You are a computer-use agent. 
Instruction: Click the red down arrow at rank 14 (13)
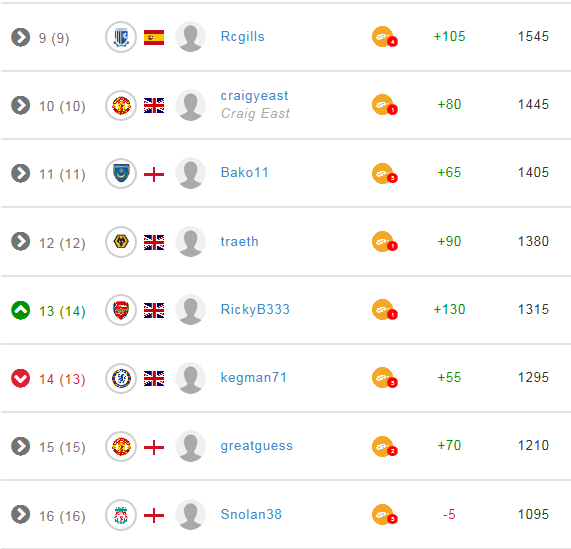click(x=20, y=378)
